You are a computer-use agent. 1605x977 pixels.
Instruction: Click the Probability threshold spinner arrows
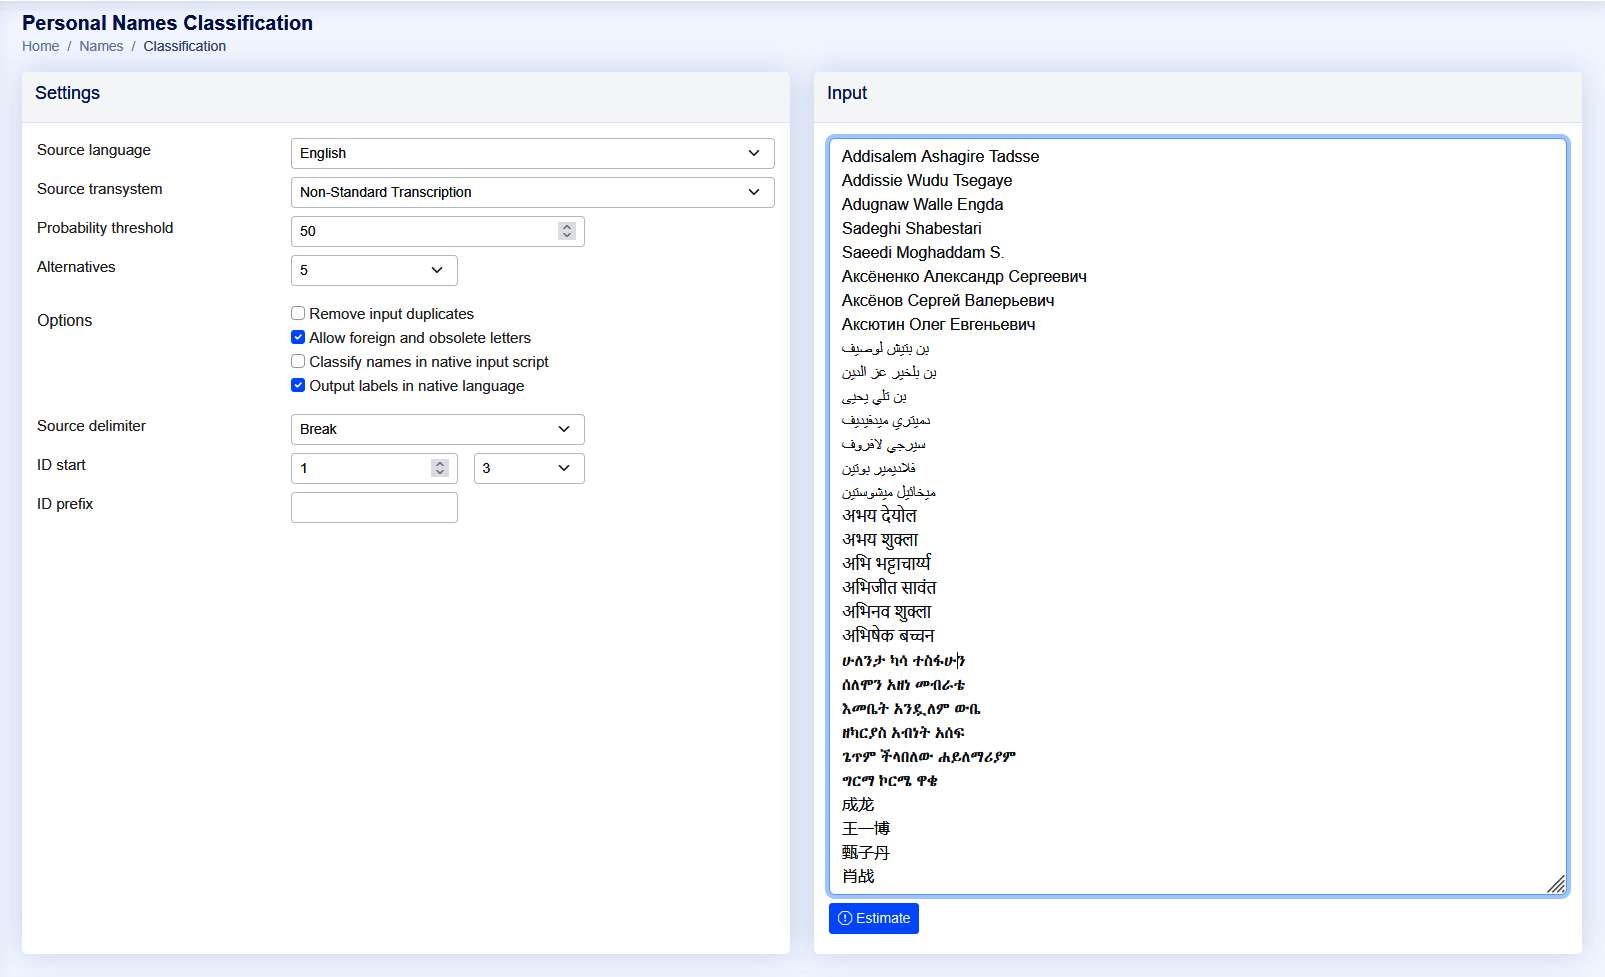pyautogui.click(x=567, y=231)
